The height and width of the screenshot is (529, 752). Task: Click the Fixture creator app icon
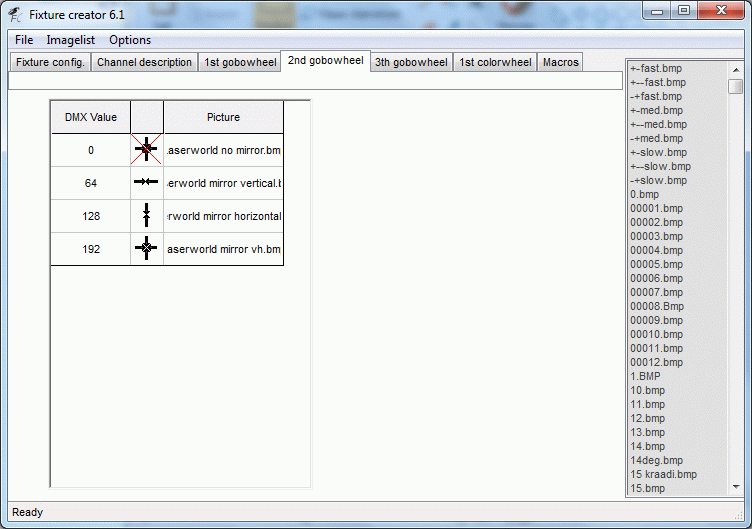[15, 15]
